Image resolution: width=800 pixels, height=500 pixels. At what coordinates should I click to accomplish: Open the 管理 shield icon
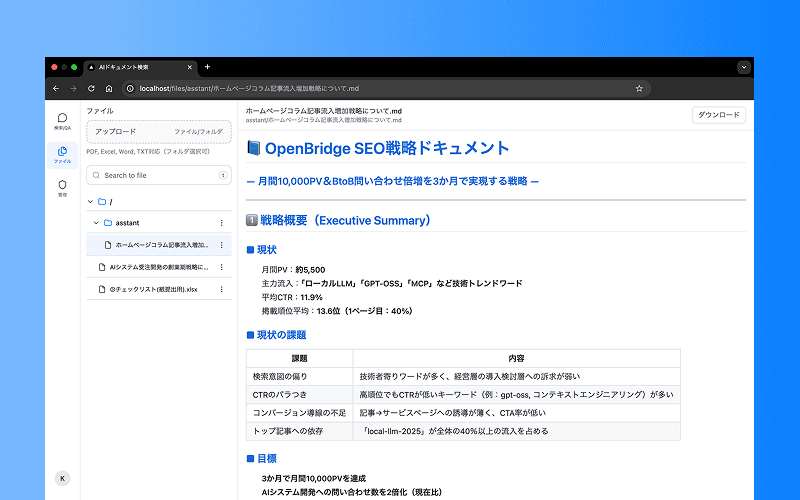(x=62, y=188)
